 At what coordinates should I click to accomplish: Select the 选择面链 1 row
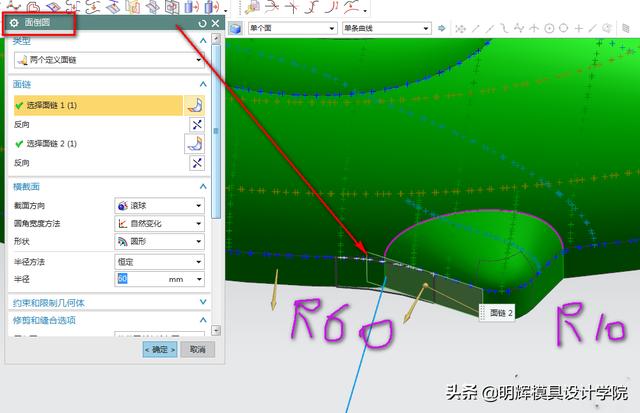(x=98, y=105)
